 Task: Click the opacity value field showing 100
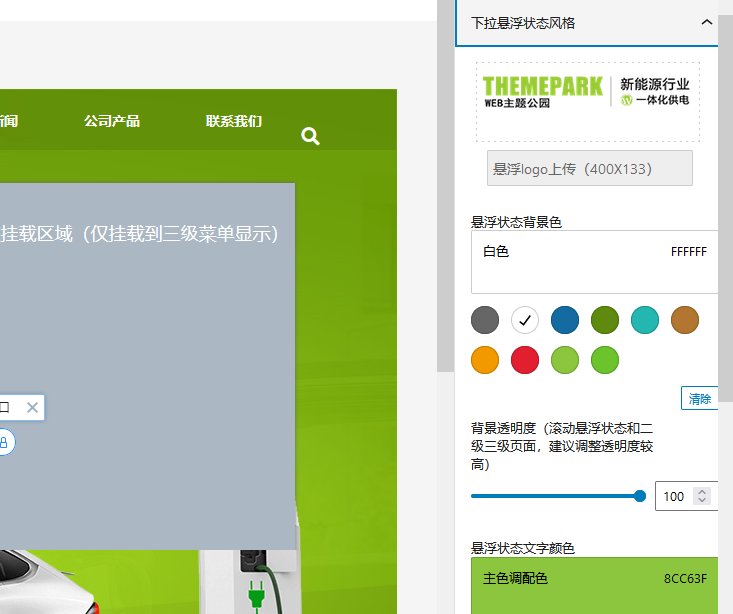(x=686, y=496)
